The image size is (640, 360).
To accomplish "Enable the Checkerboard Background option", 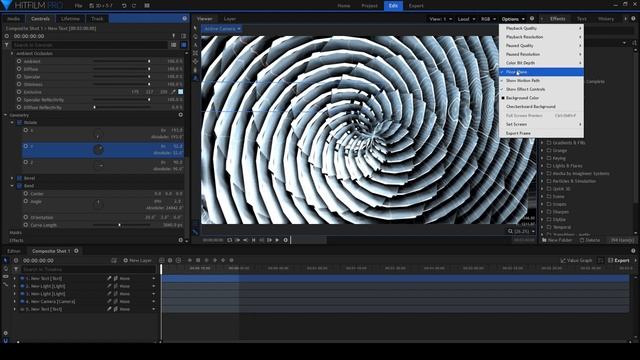I will pos(541,107).
